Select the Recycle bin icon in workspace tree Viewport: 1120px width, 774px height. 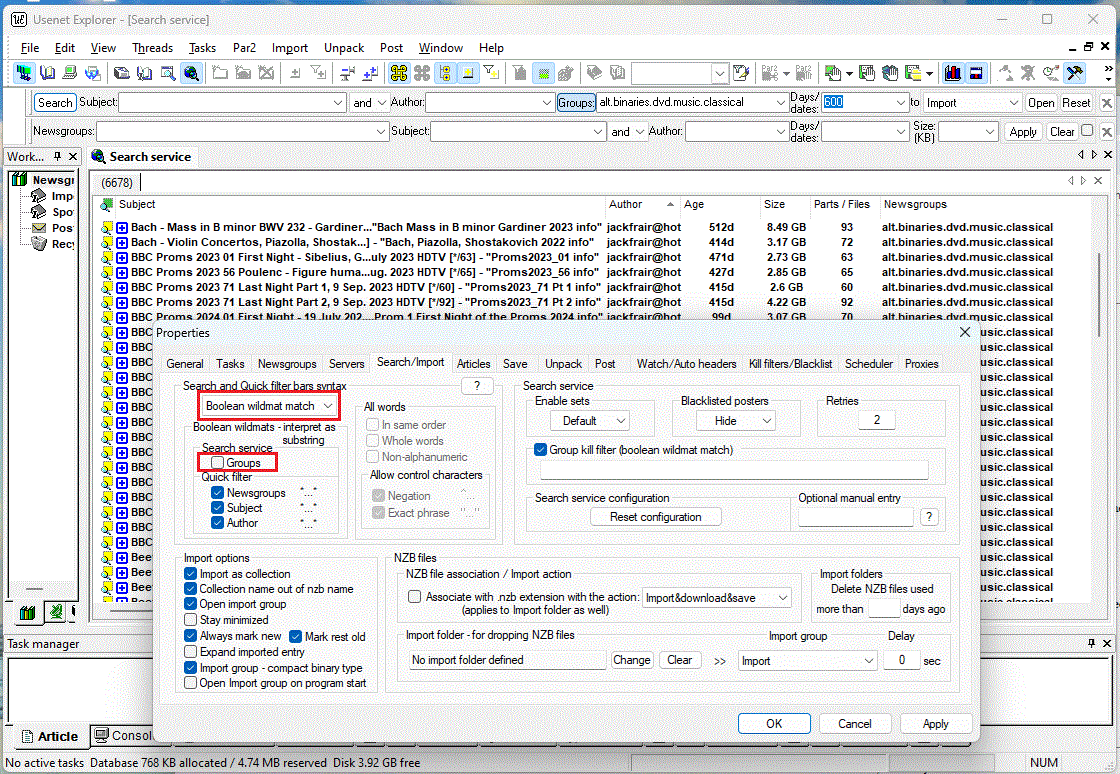(40, 244)
